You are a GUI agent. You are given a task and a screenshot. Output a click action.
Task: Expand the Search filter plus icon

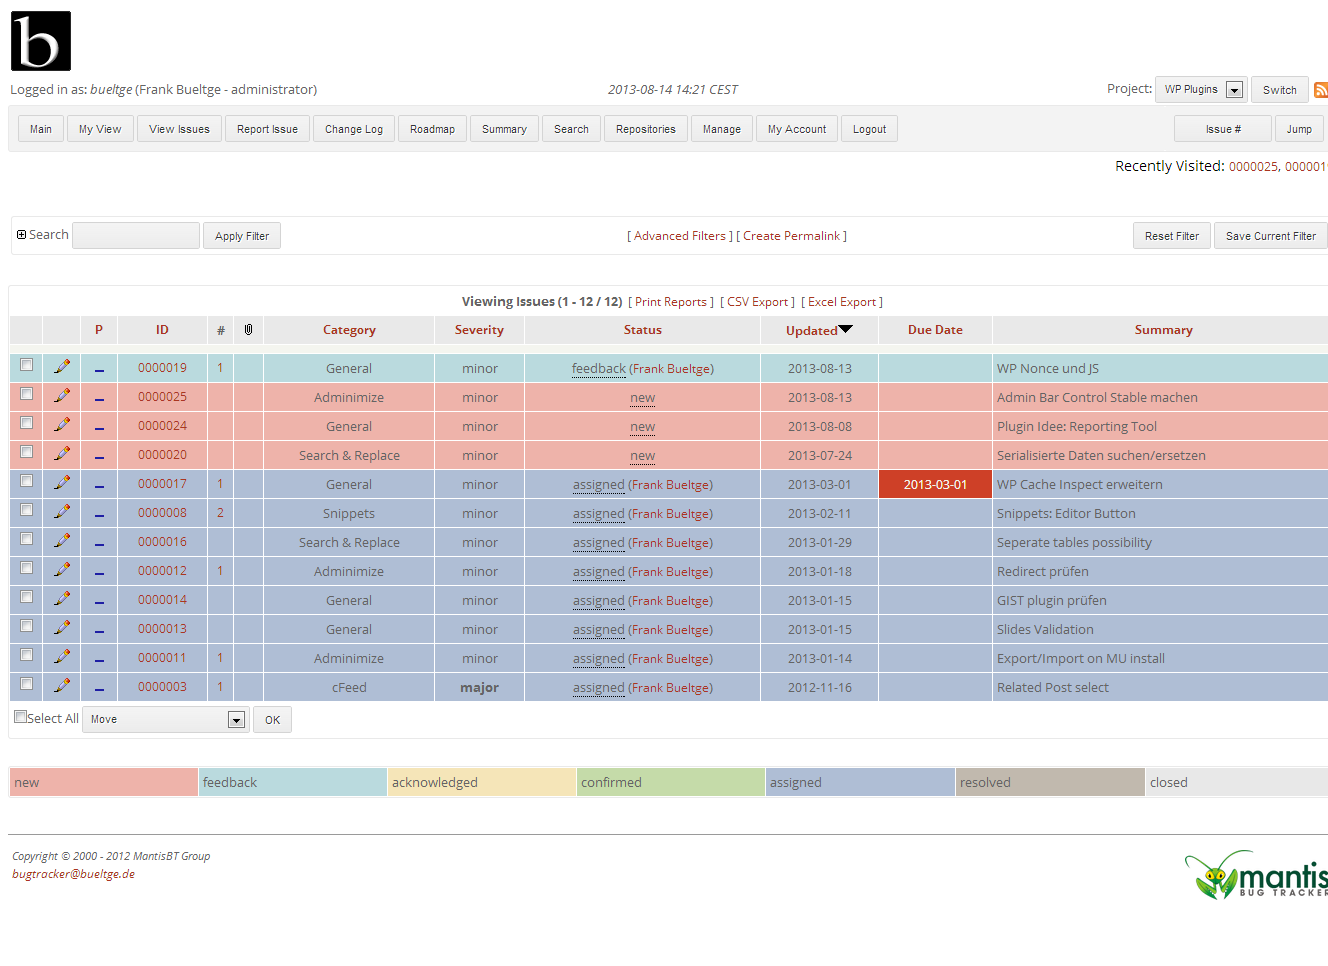(x=21, y=235)
